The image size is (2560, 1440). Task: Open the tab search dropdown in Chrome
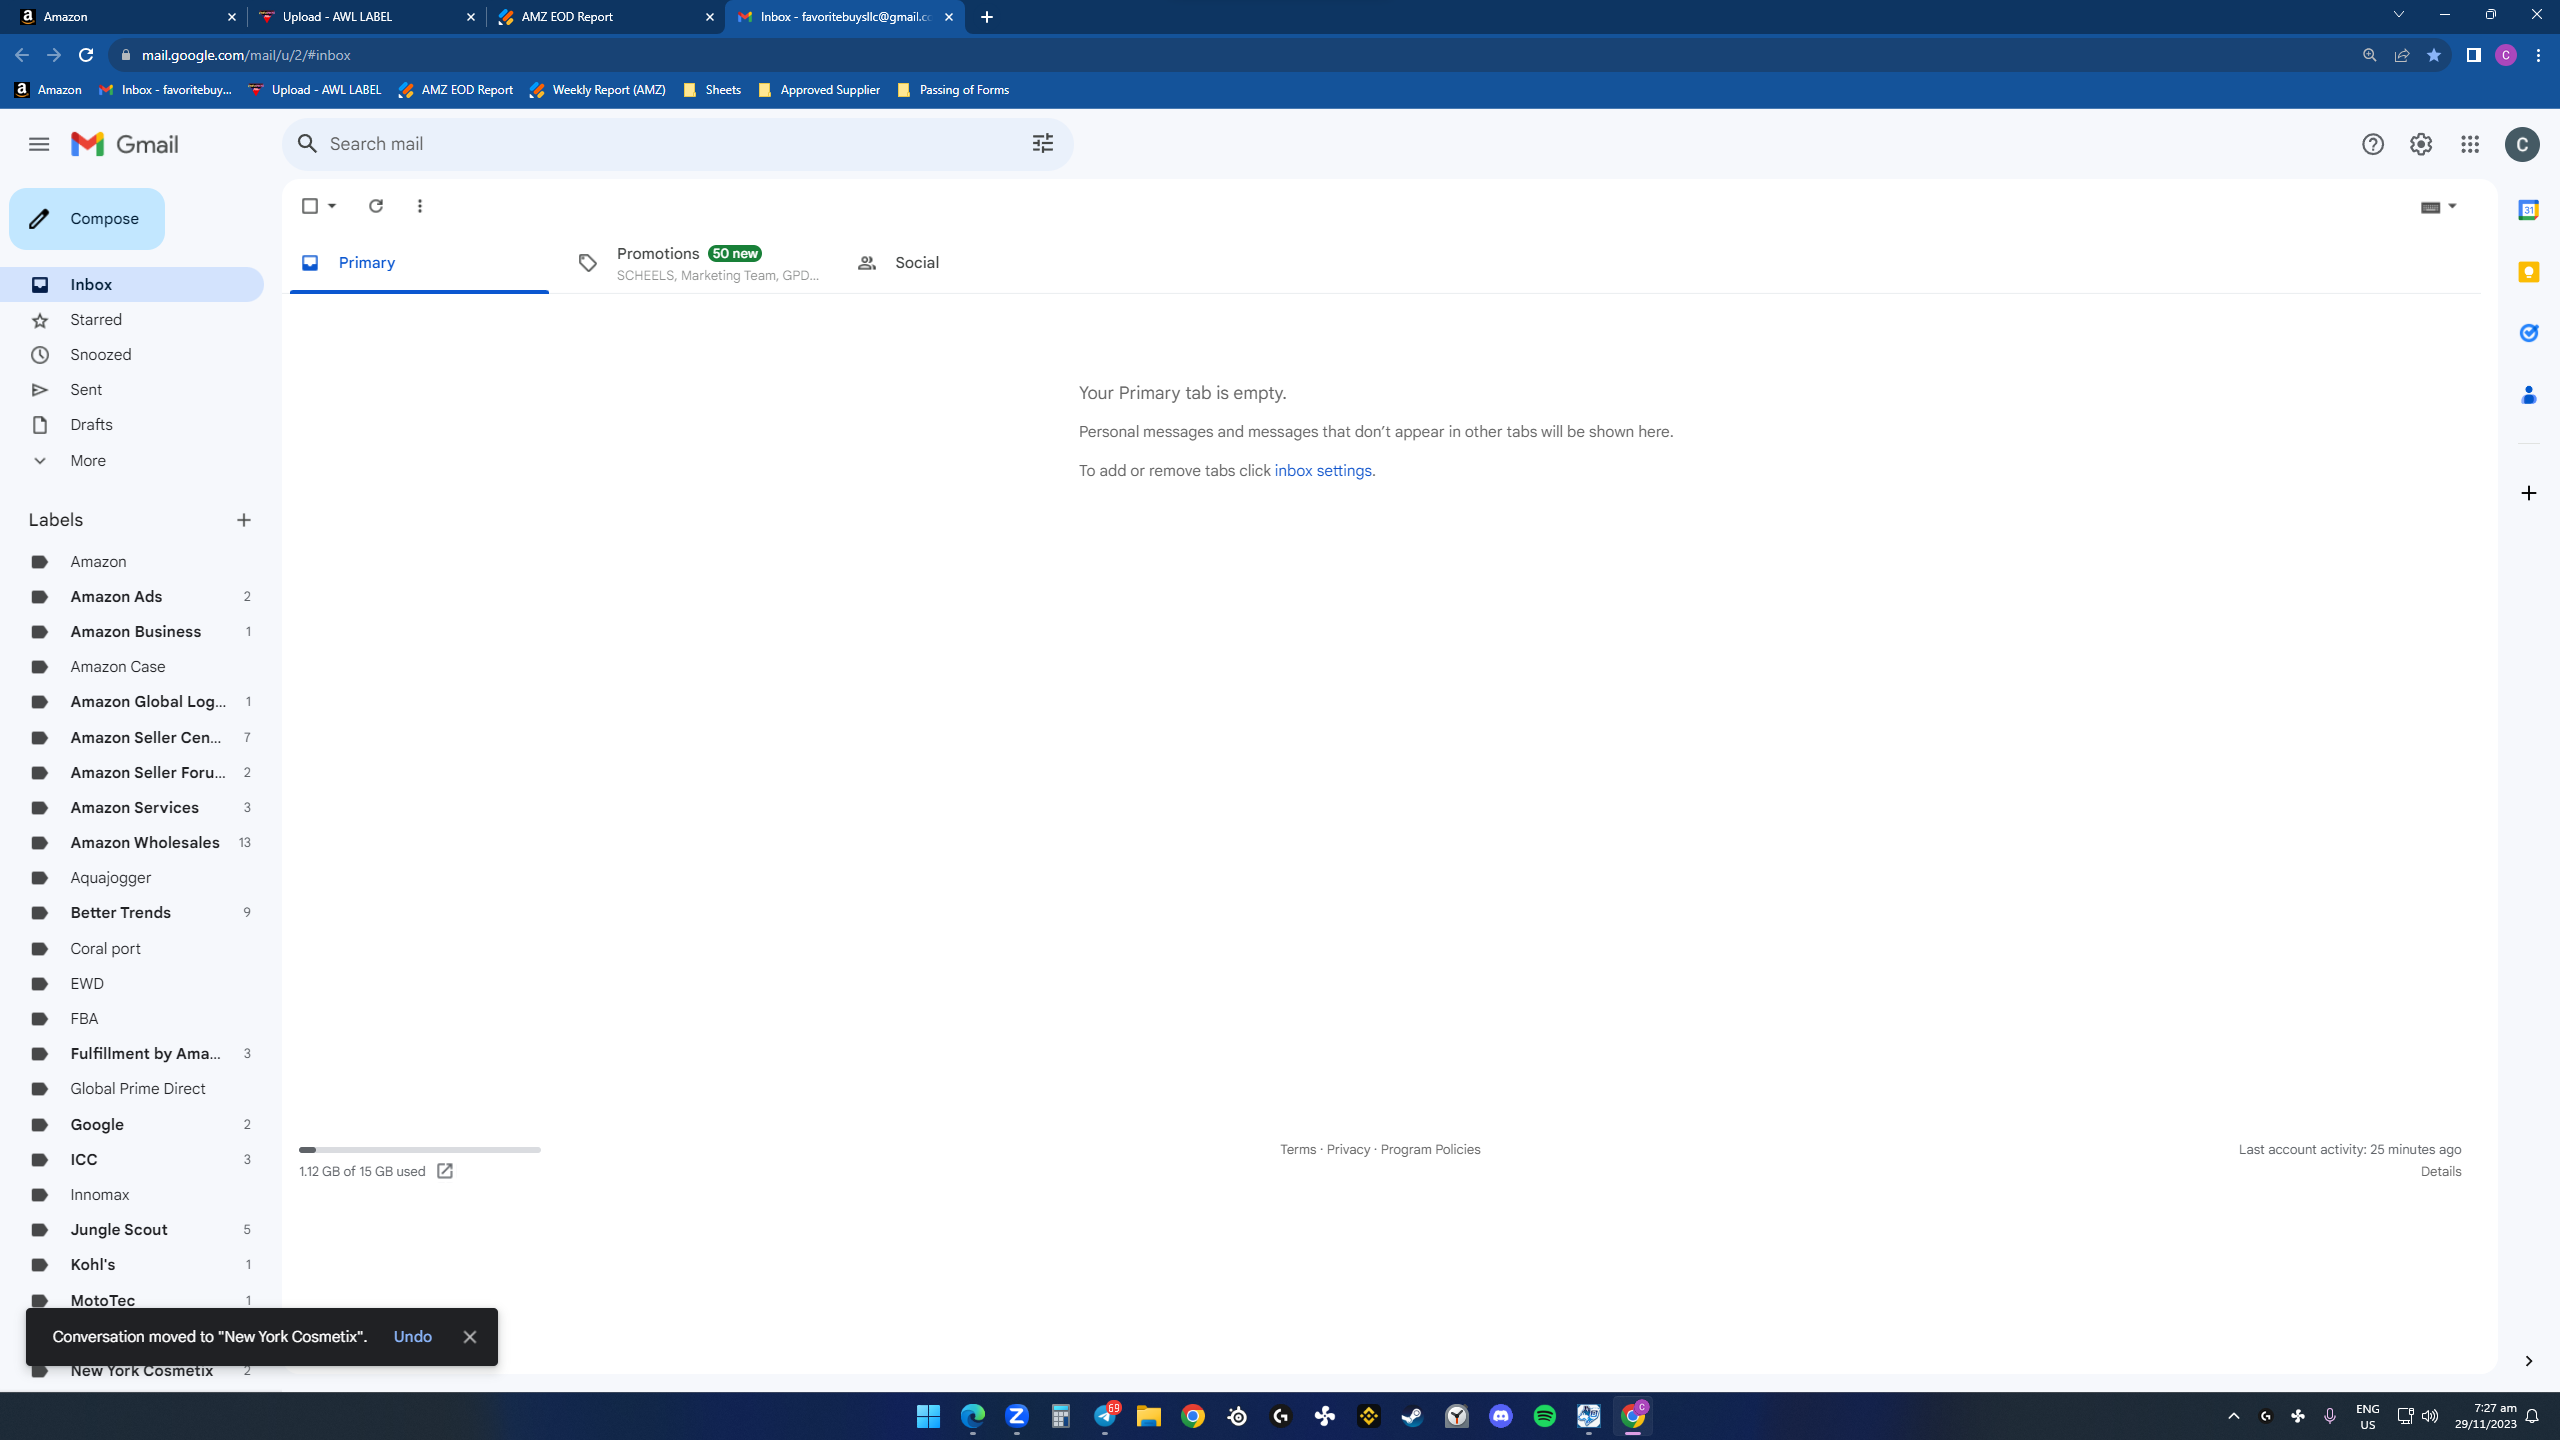[x=2397, y=15]
